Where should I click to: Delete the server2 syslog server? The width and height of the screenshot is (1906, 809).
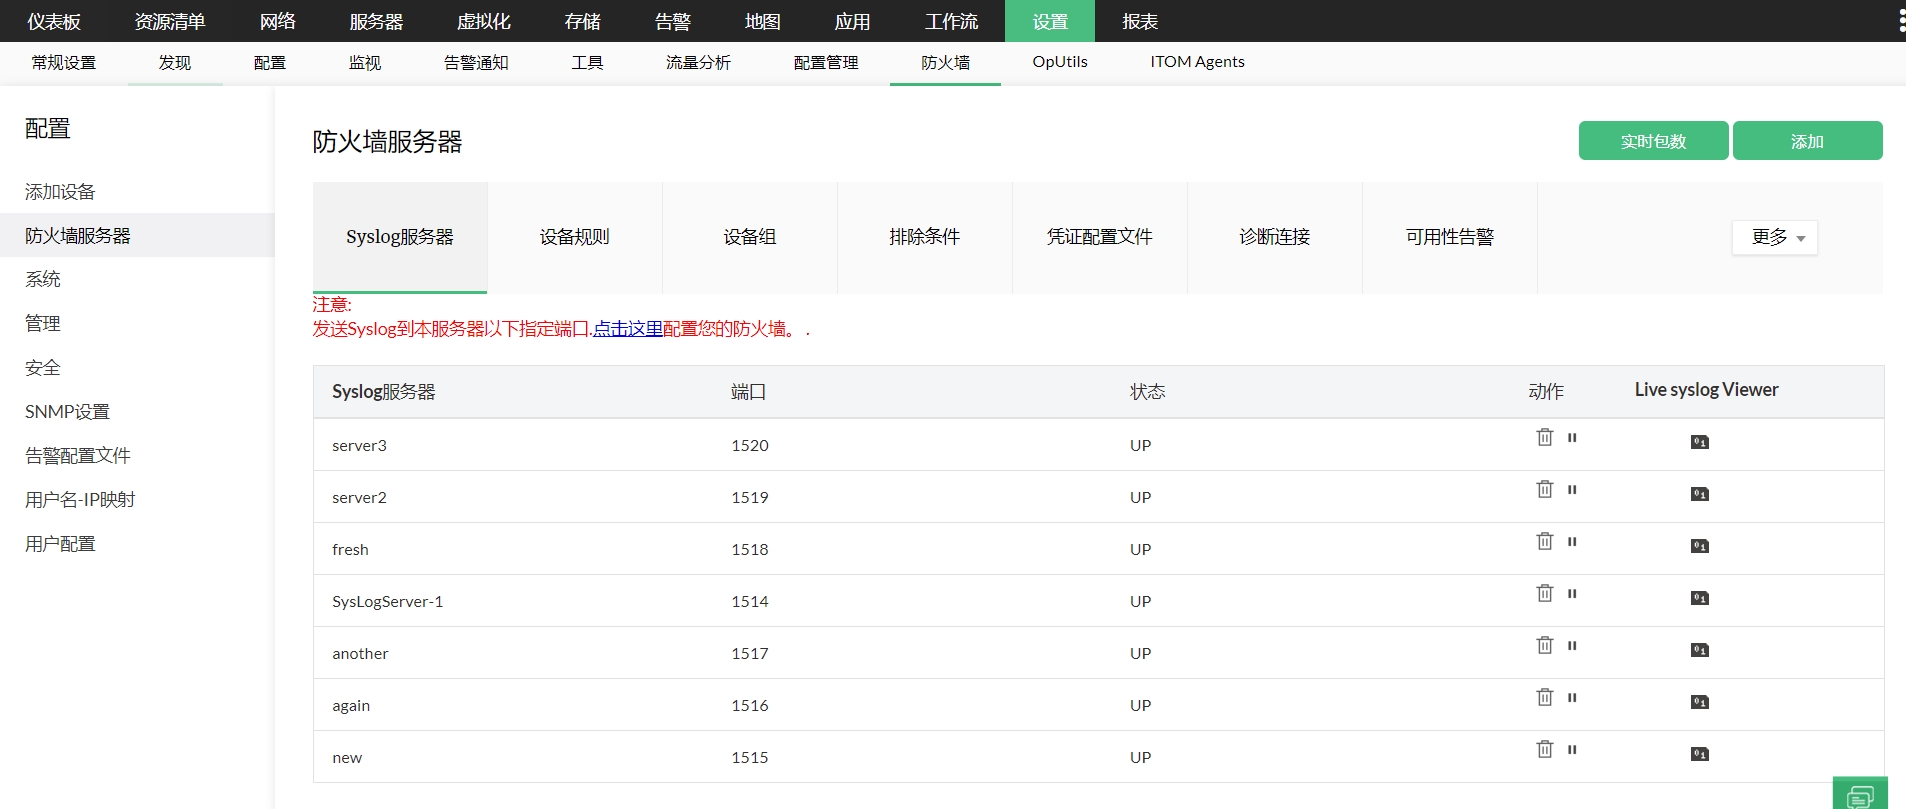tap(1545, 489)
